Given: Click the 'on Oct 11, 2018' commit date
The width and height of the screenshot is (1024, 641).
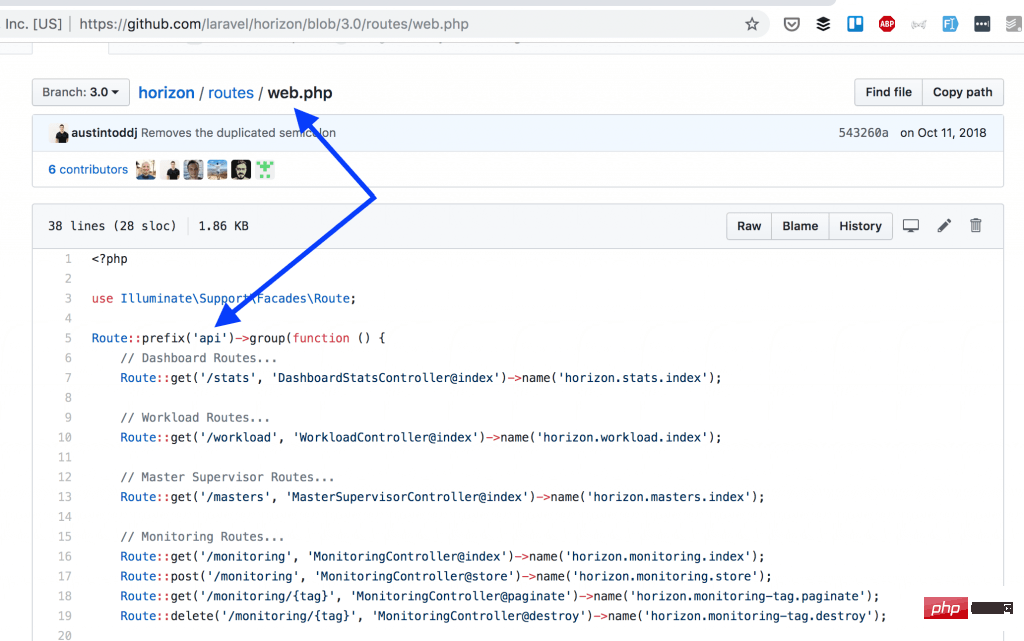Looking at the screenshot, I should (943, 133).
